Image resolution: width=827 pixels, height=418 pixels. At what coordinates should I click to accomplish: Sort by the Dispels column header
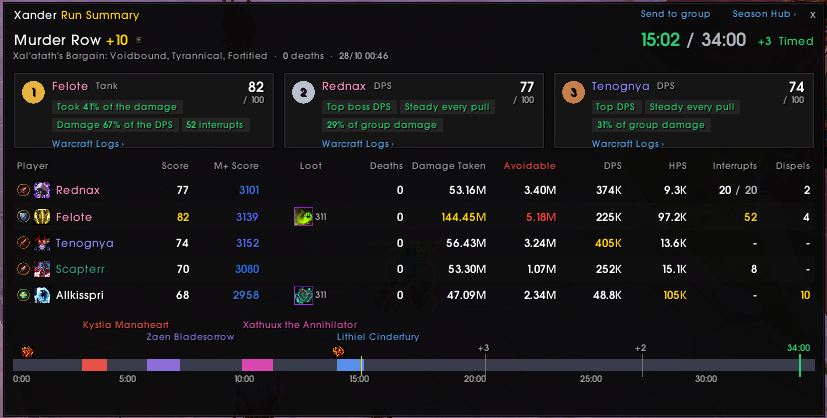[x=793, y=166]
